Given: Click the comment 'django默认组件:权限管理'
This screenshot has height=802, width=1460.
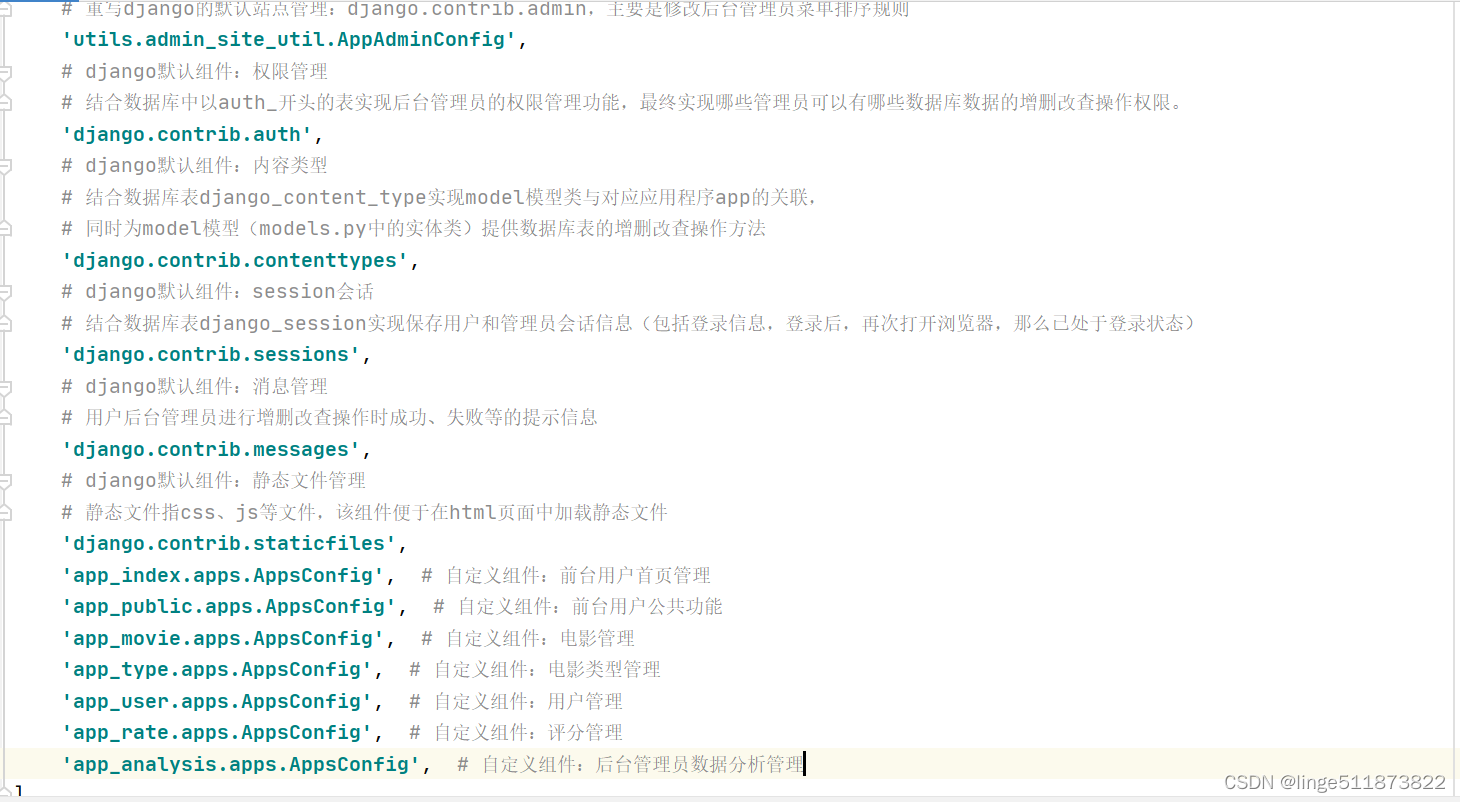Looking at the screenshot, I should click(x=195, y=72).
